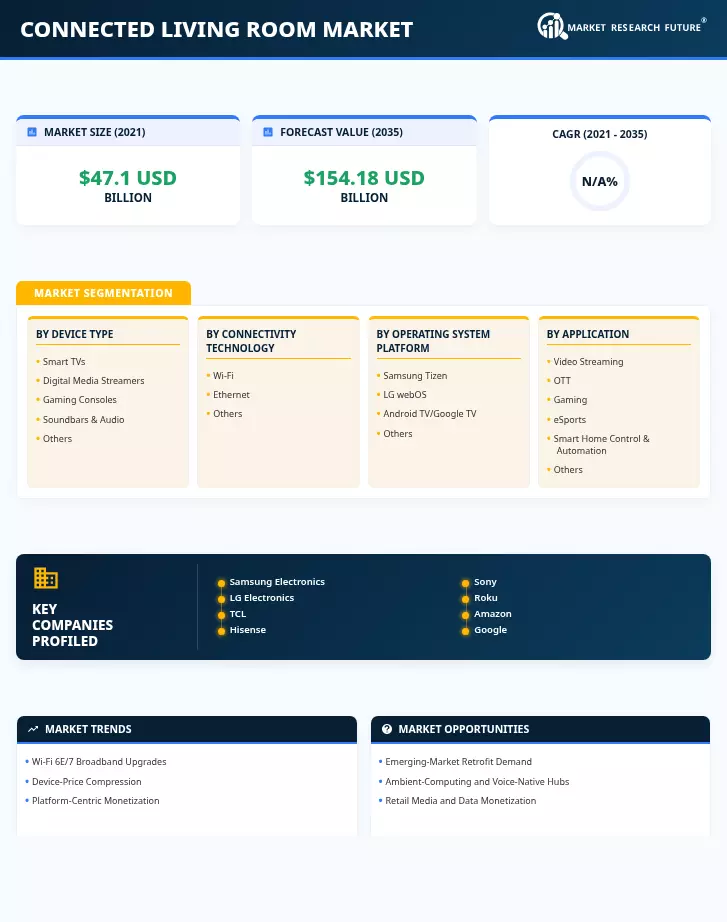Click the Market Trends header text

tap(88, 729)
